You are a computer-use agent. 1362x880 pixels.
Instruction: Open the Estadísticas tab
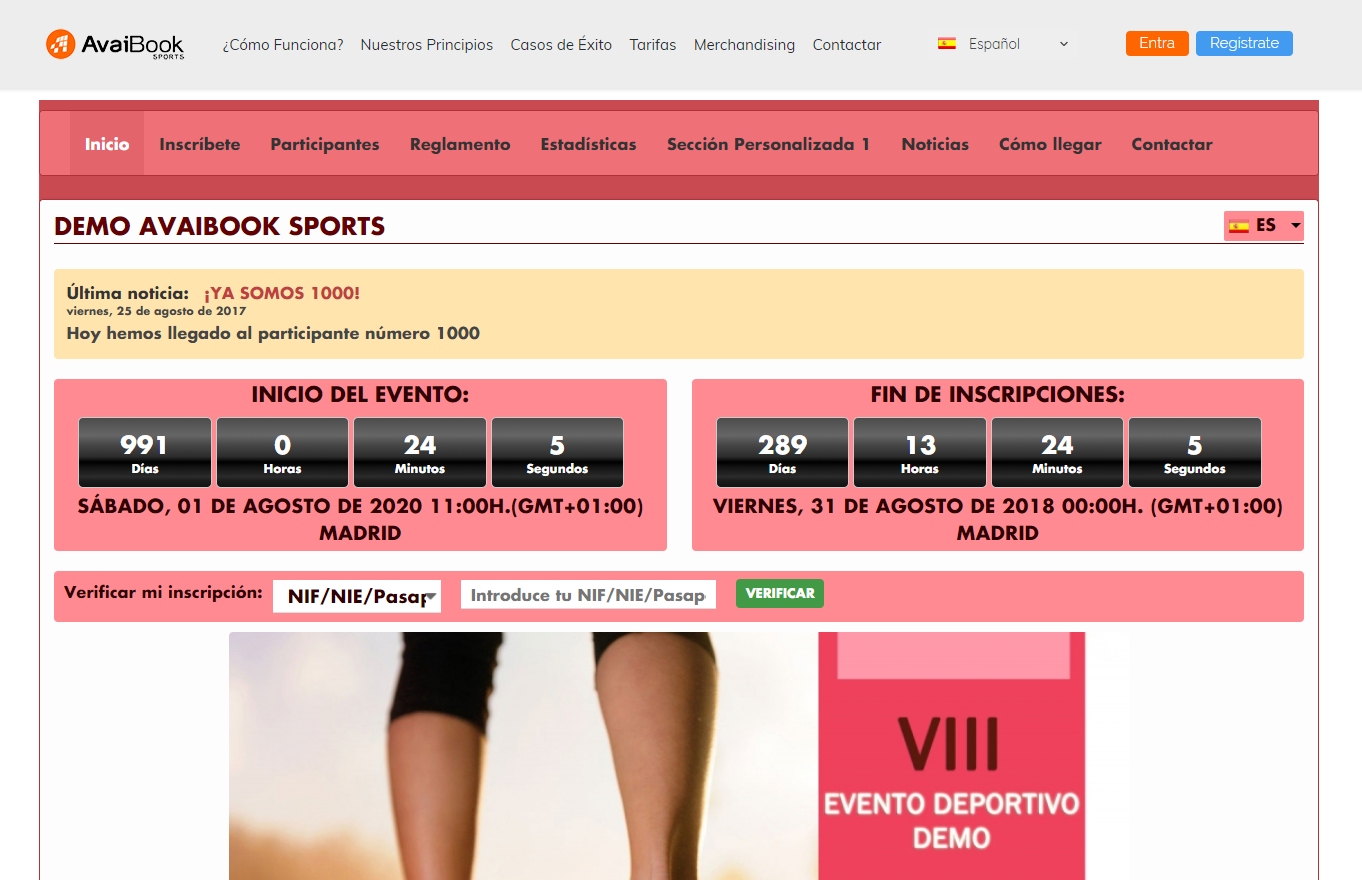coord(588,144)
